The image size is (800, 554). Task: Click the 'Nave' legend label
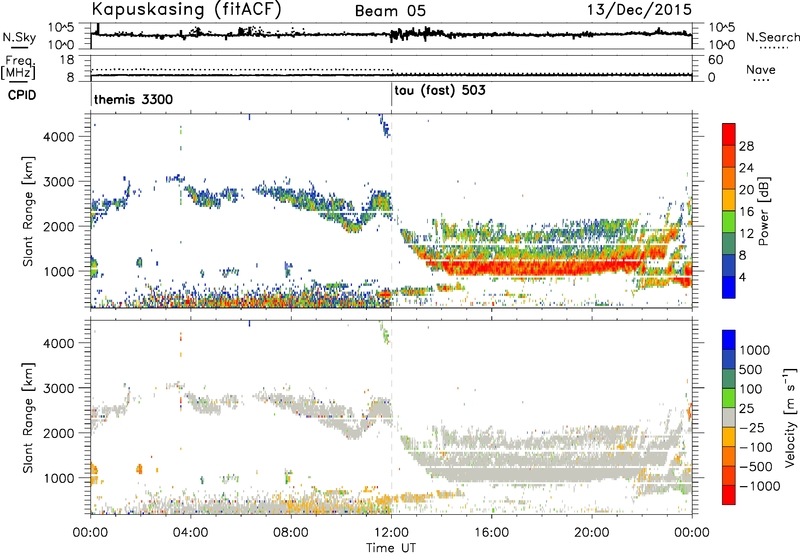coord(761,70)
